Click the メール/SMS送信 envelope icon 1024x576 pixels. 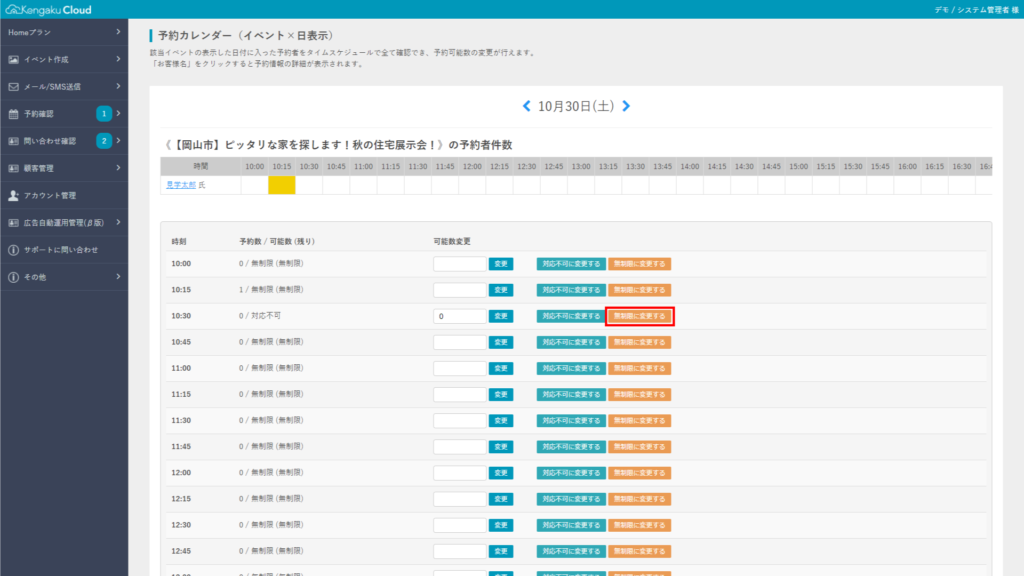coord(13,87)
